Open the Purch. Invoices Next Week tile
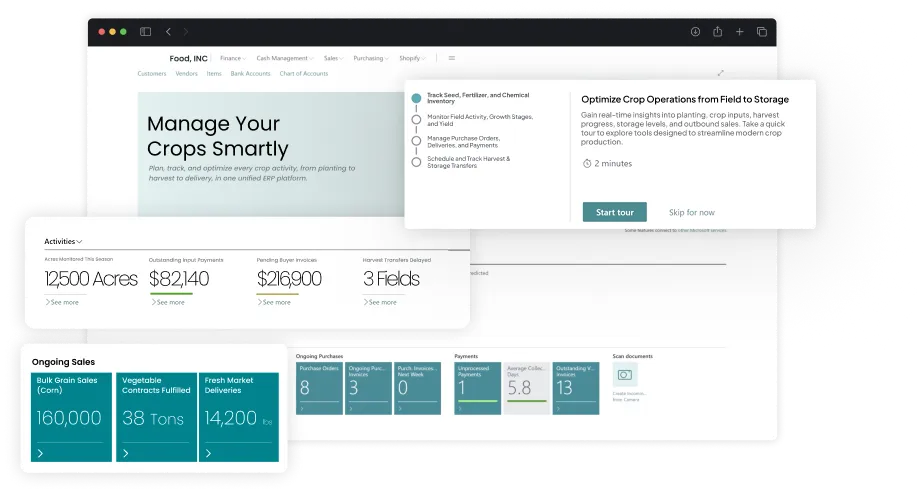 tap(417, 389)
